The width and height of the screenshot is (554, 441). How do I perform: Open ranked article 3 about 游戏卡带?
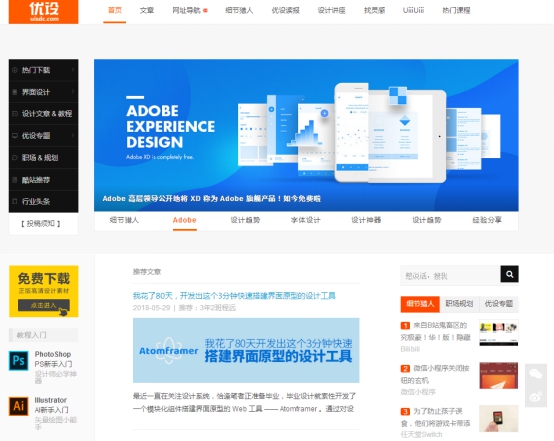(x=436, y=417)
